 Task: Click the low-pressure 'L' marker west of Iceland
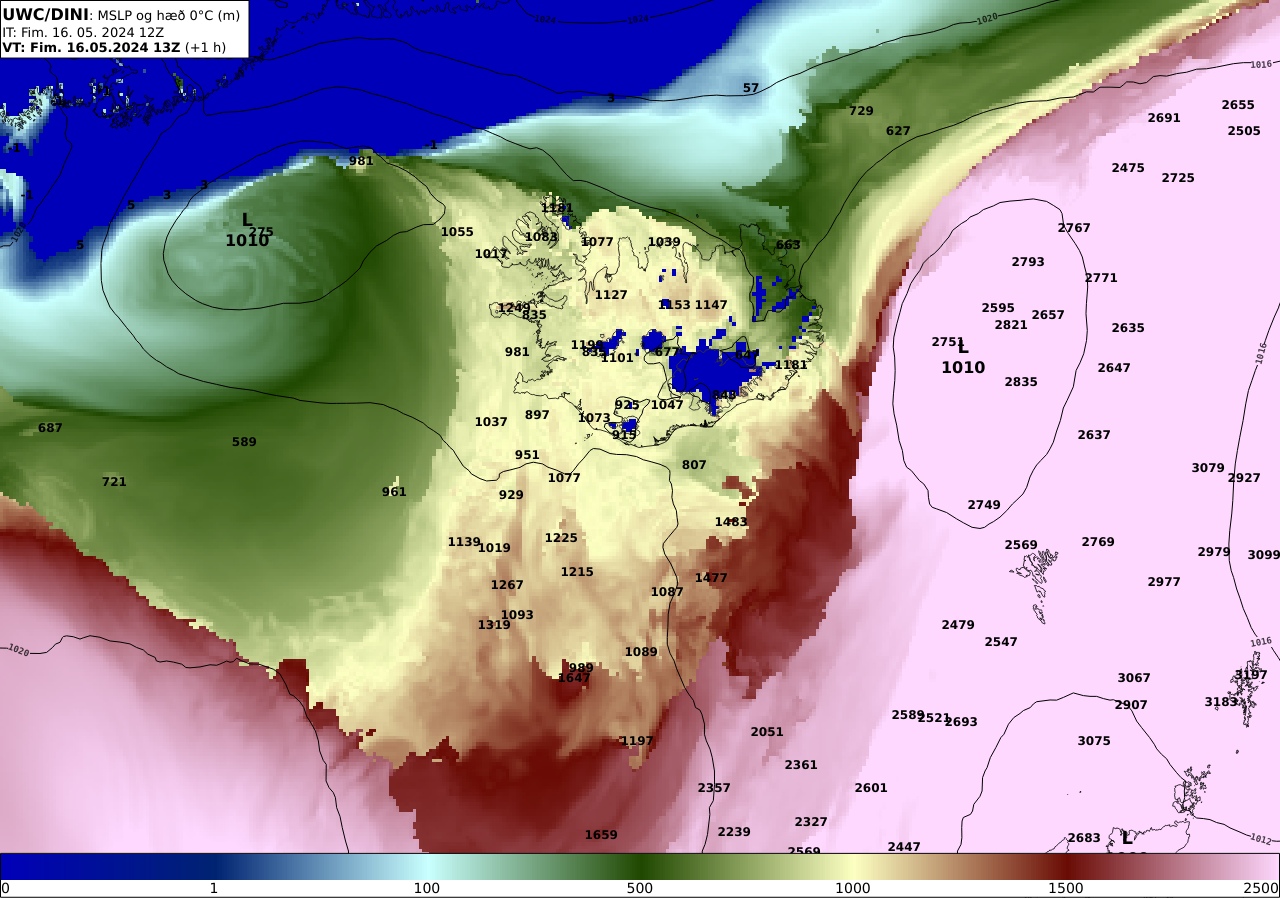[x=247, y=220]
